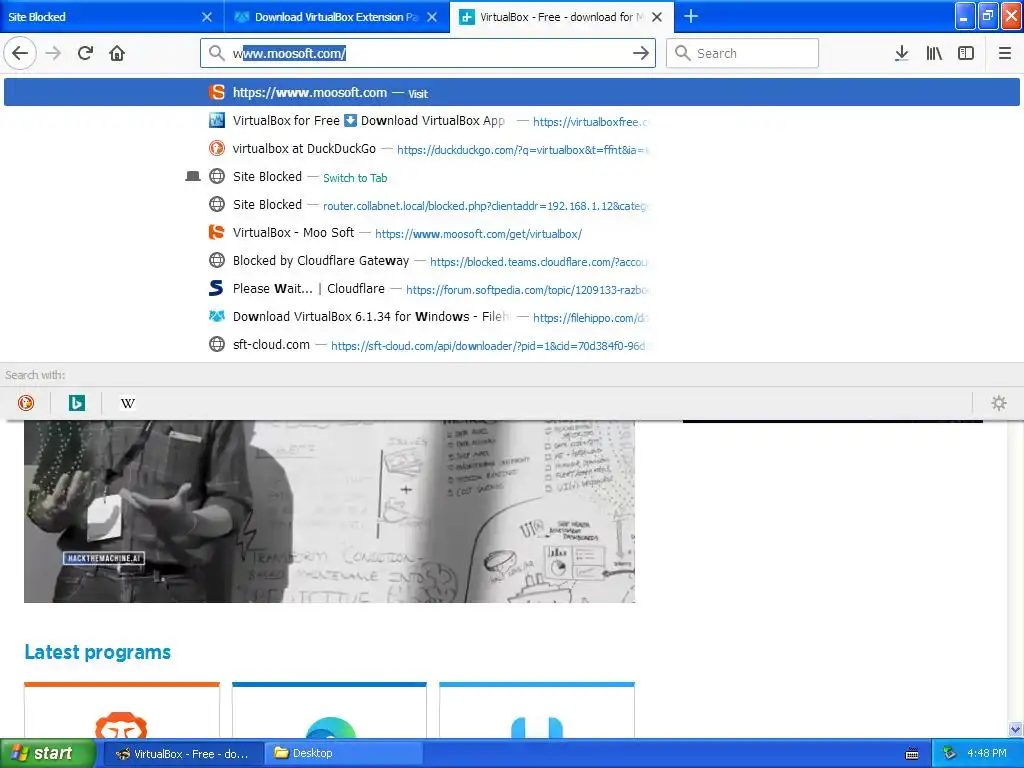The image size is (1024, 768).
Task: Click the go arrow in the address bar
Action: click(641, 53)
